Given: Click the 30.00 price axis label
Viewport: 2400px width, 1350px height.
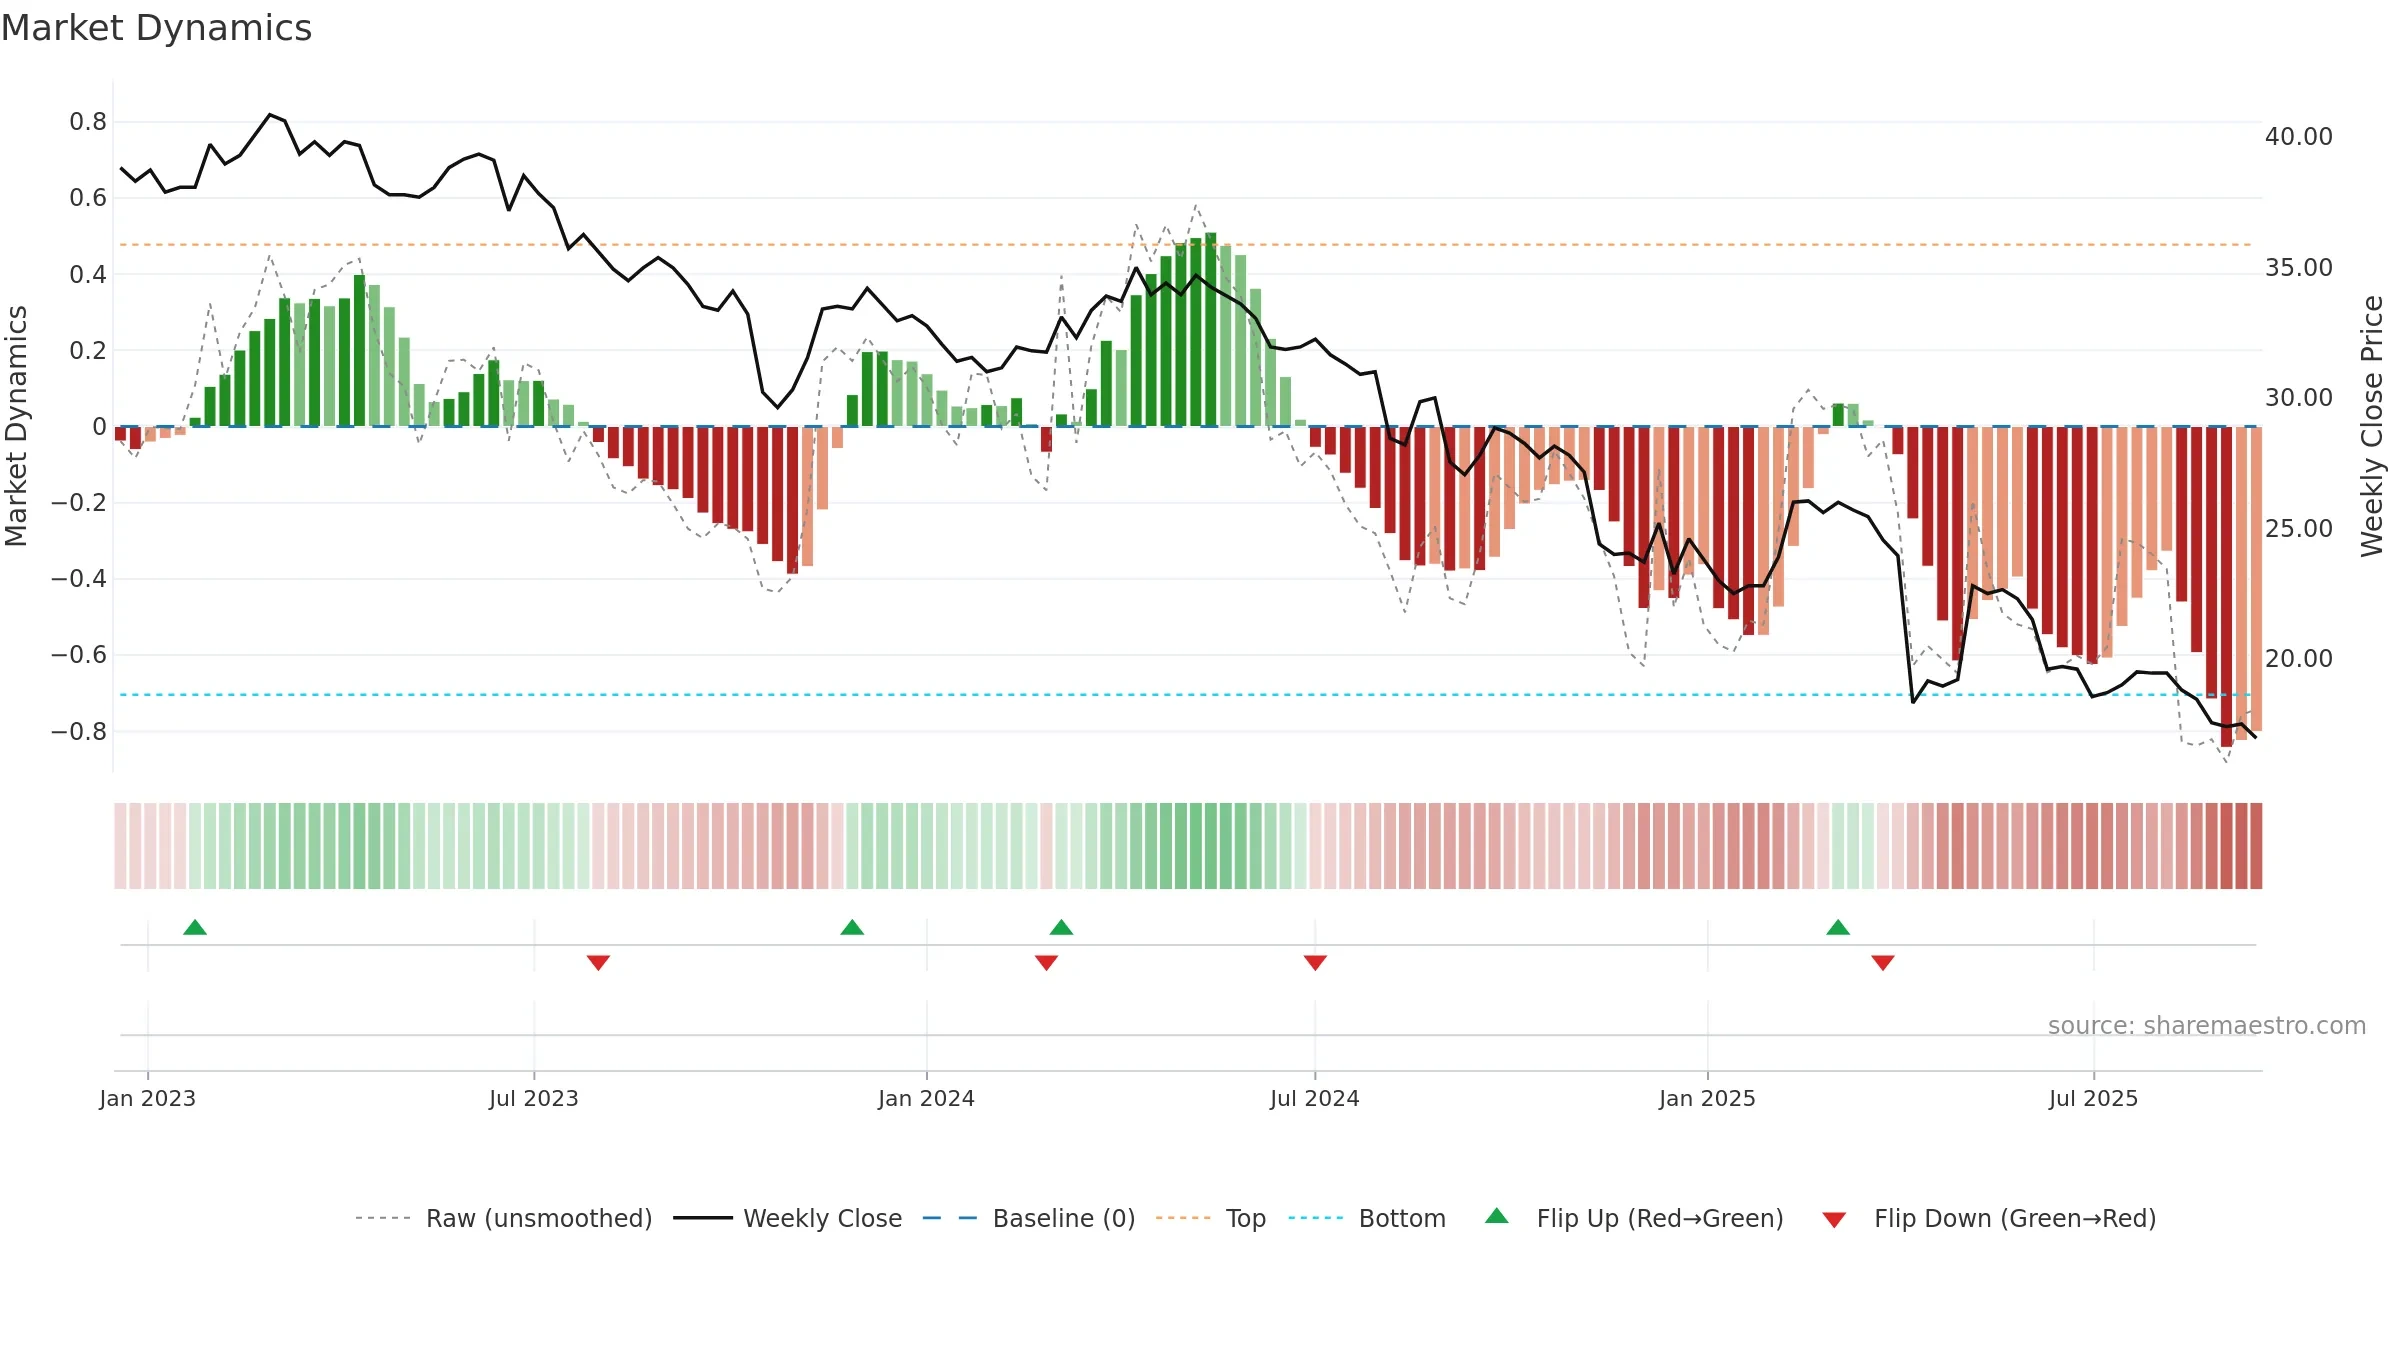Looking at the screenshot, I should [x=2299, y=398].
